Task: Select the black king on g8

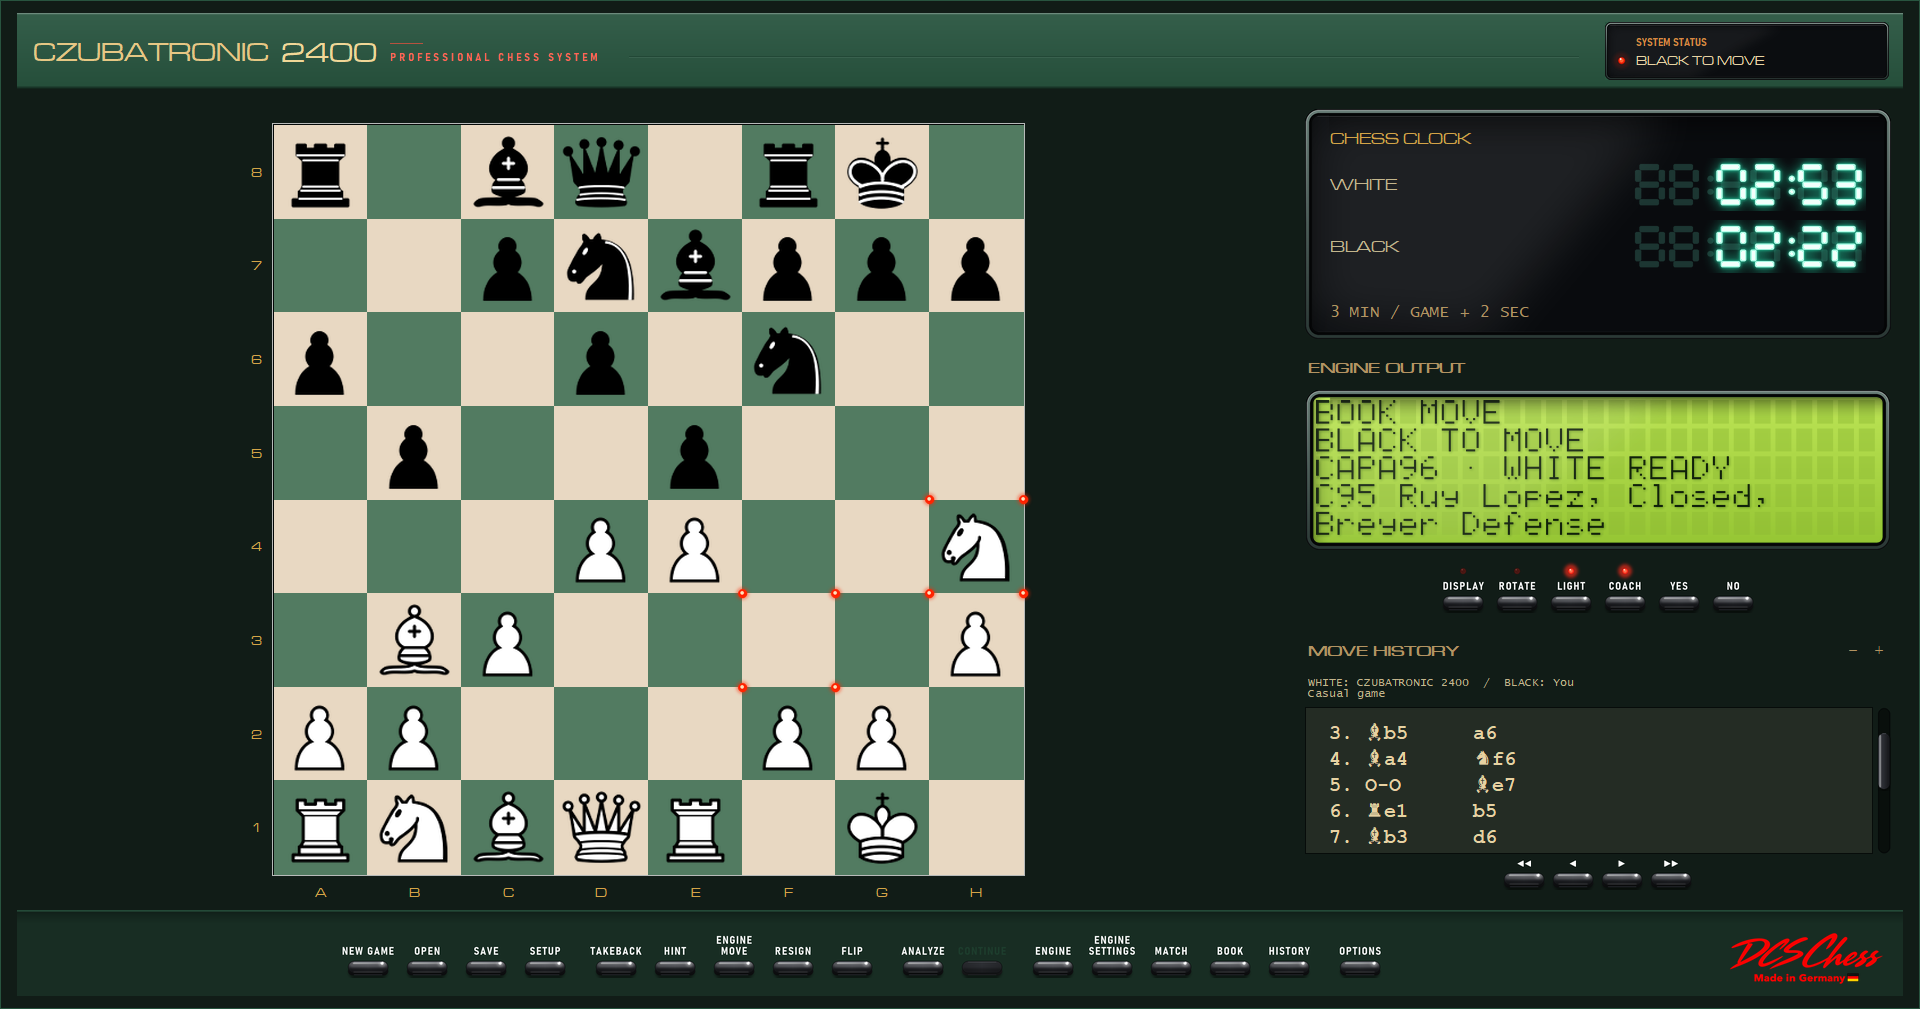Action: [x=882, y=172]
